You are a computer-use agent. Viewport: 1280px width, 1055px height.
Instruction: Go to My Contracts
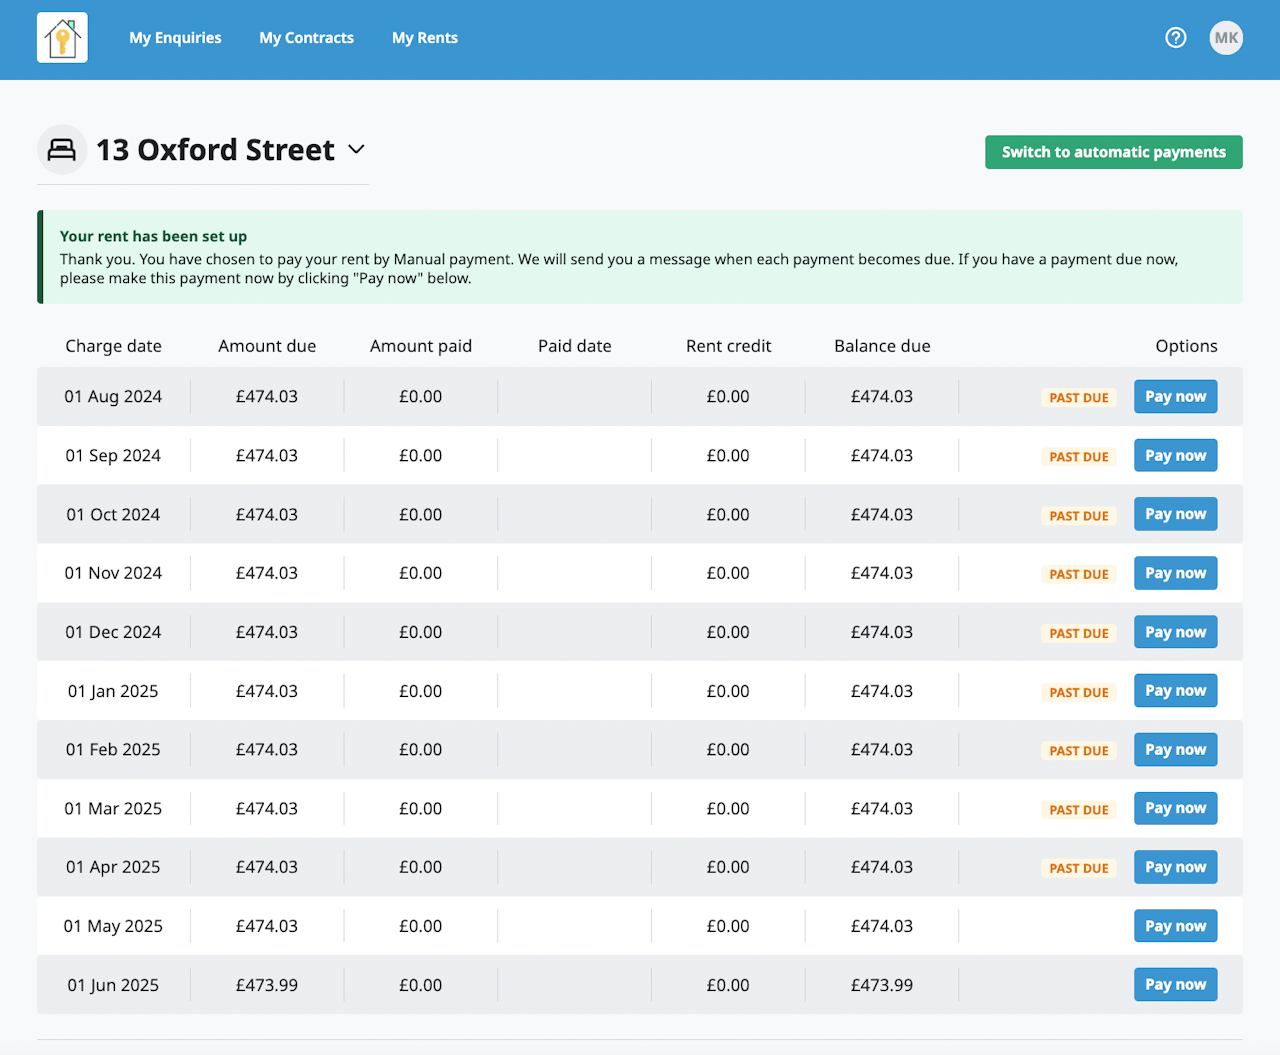click(306, 38)
